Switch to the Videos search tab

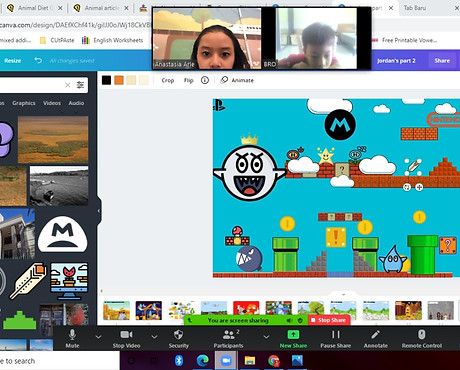[52, 103]
